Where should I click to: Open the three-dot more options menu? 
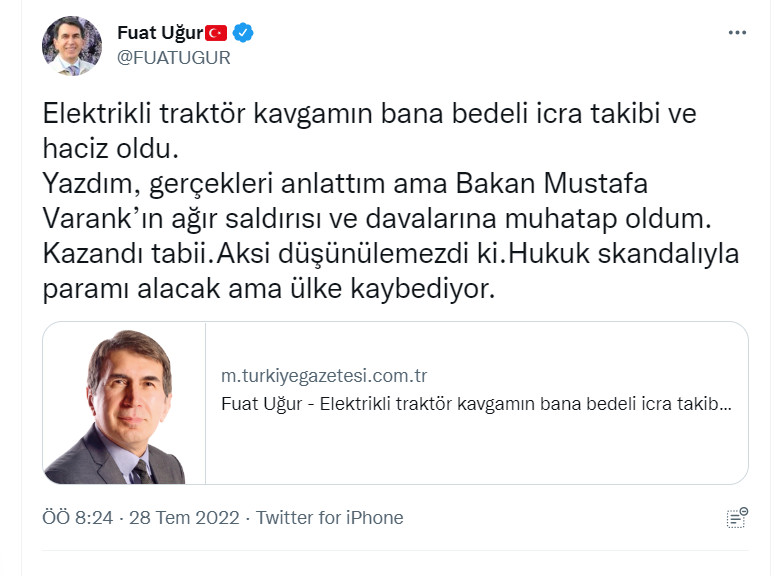point(737,33)
